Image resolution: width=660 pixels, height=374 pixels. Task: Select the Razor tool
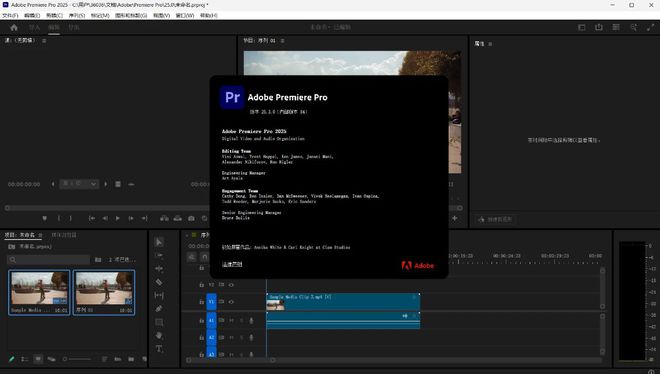159,282
